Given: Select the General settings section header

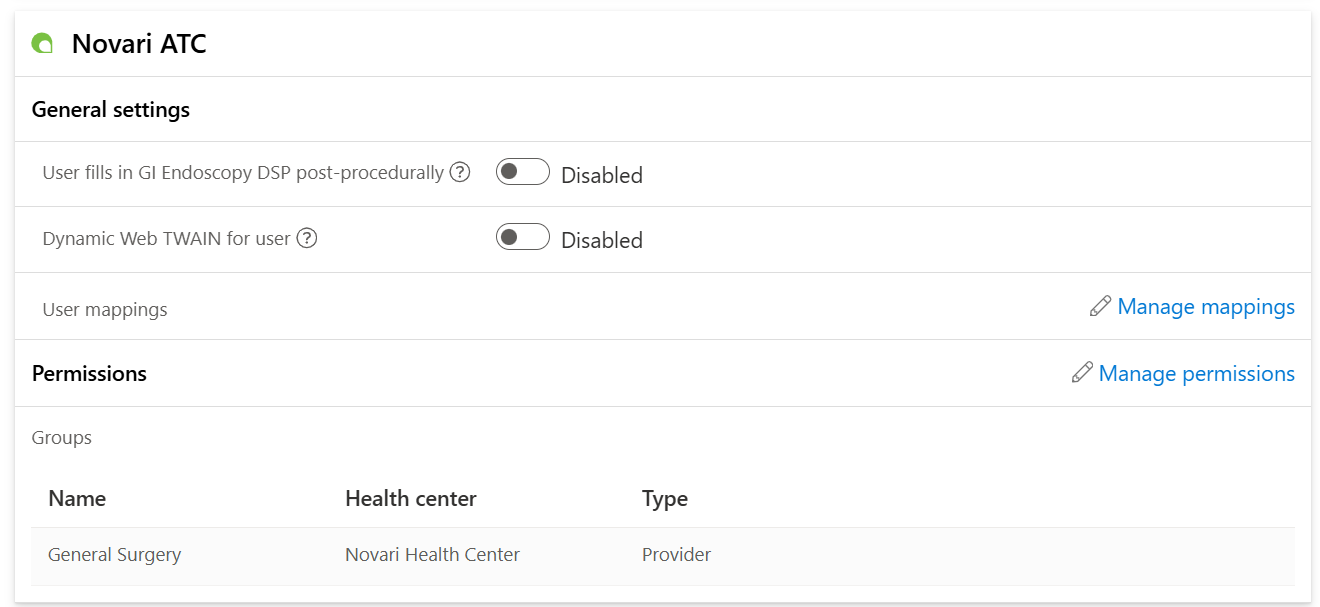Looking at the screenshot, I should [x=111, y=109].
